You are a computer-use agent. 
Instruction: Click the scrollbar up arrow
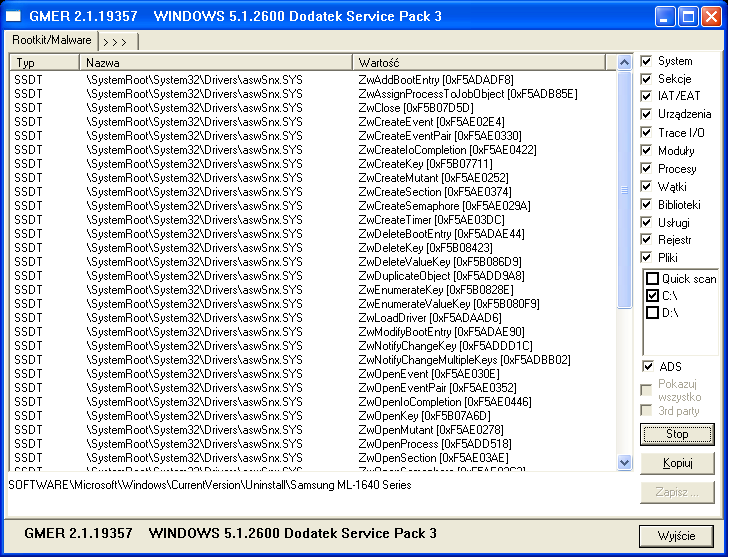click(x=624, y=62)
